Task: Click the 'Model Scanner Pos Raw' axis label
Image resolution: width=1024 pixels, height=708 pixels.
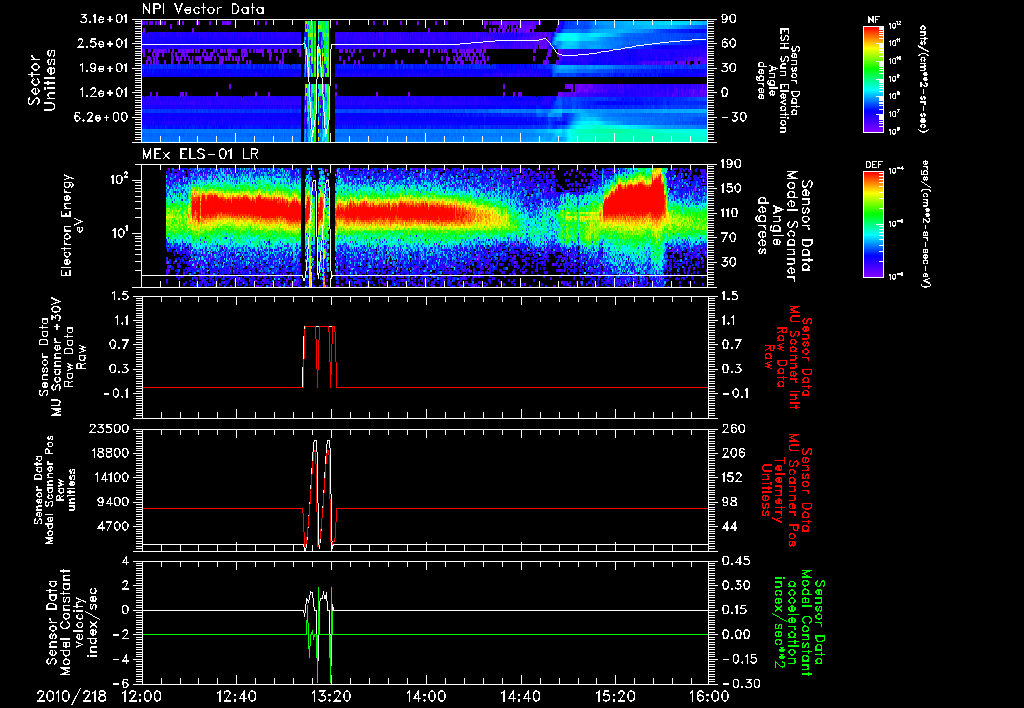Action: tap(55, 490)
